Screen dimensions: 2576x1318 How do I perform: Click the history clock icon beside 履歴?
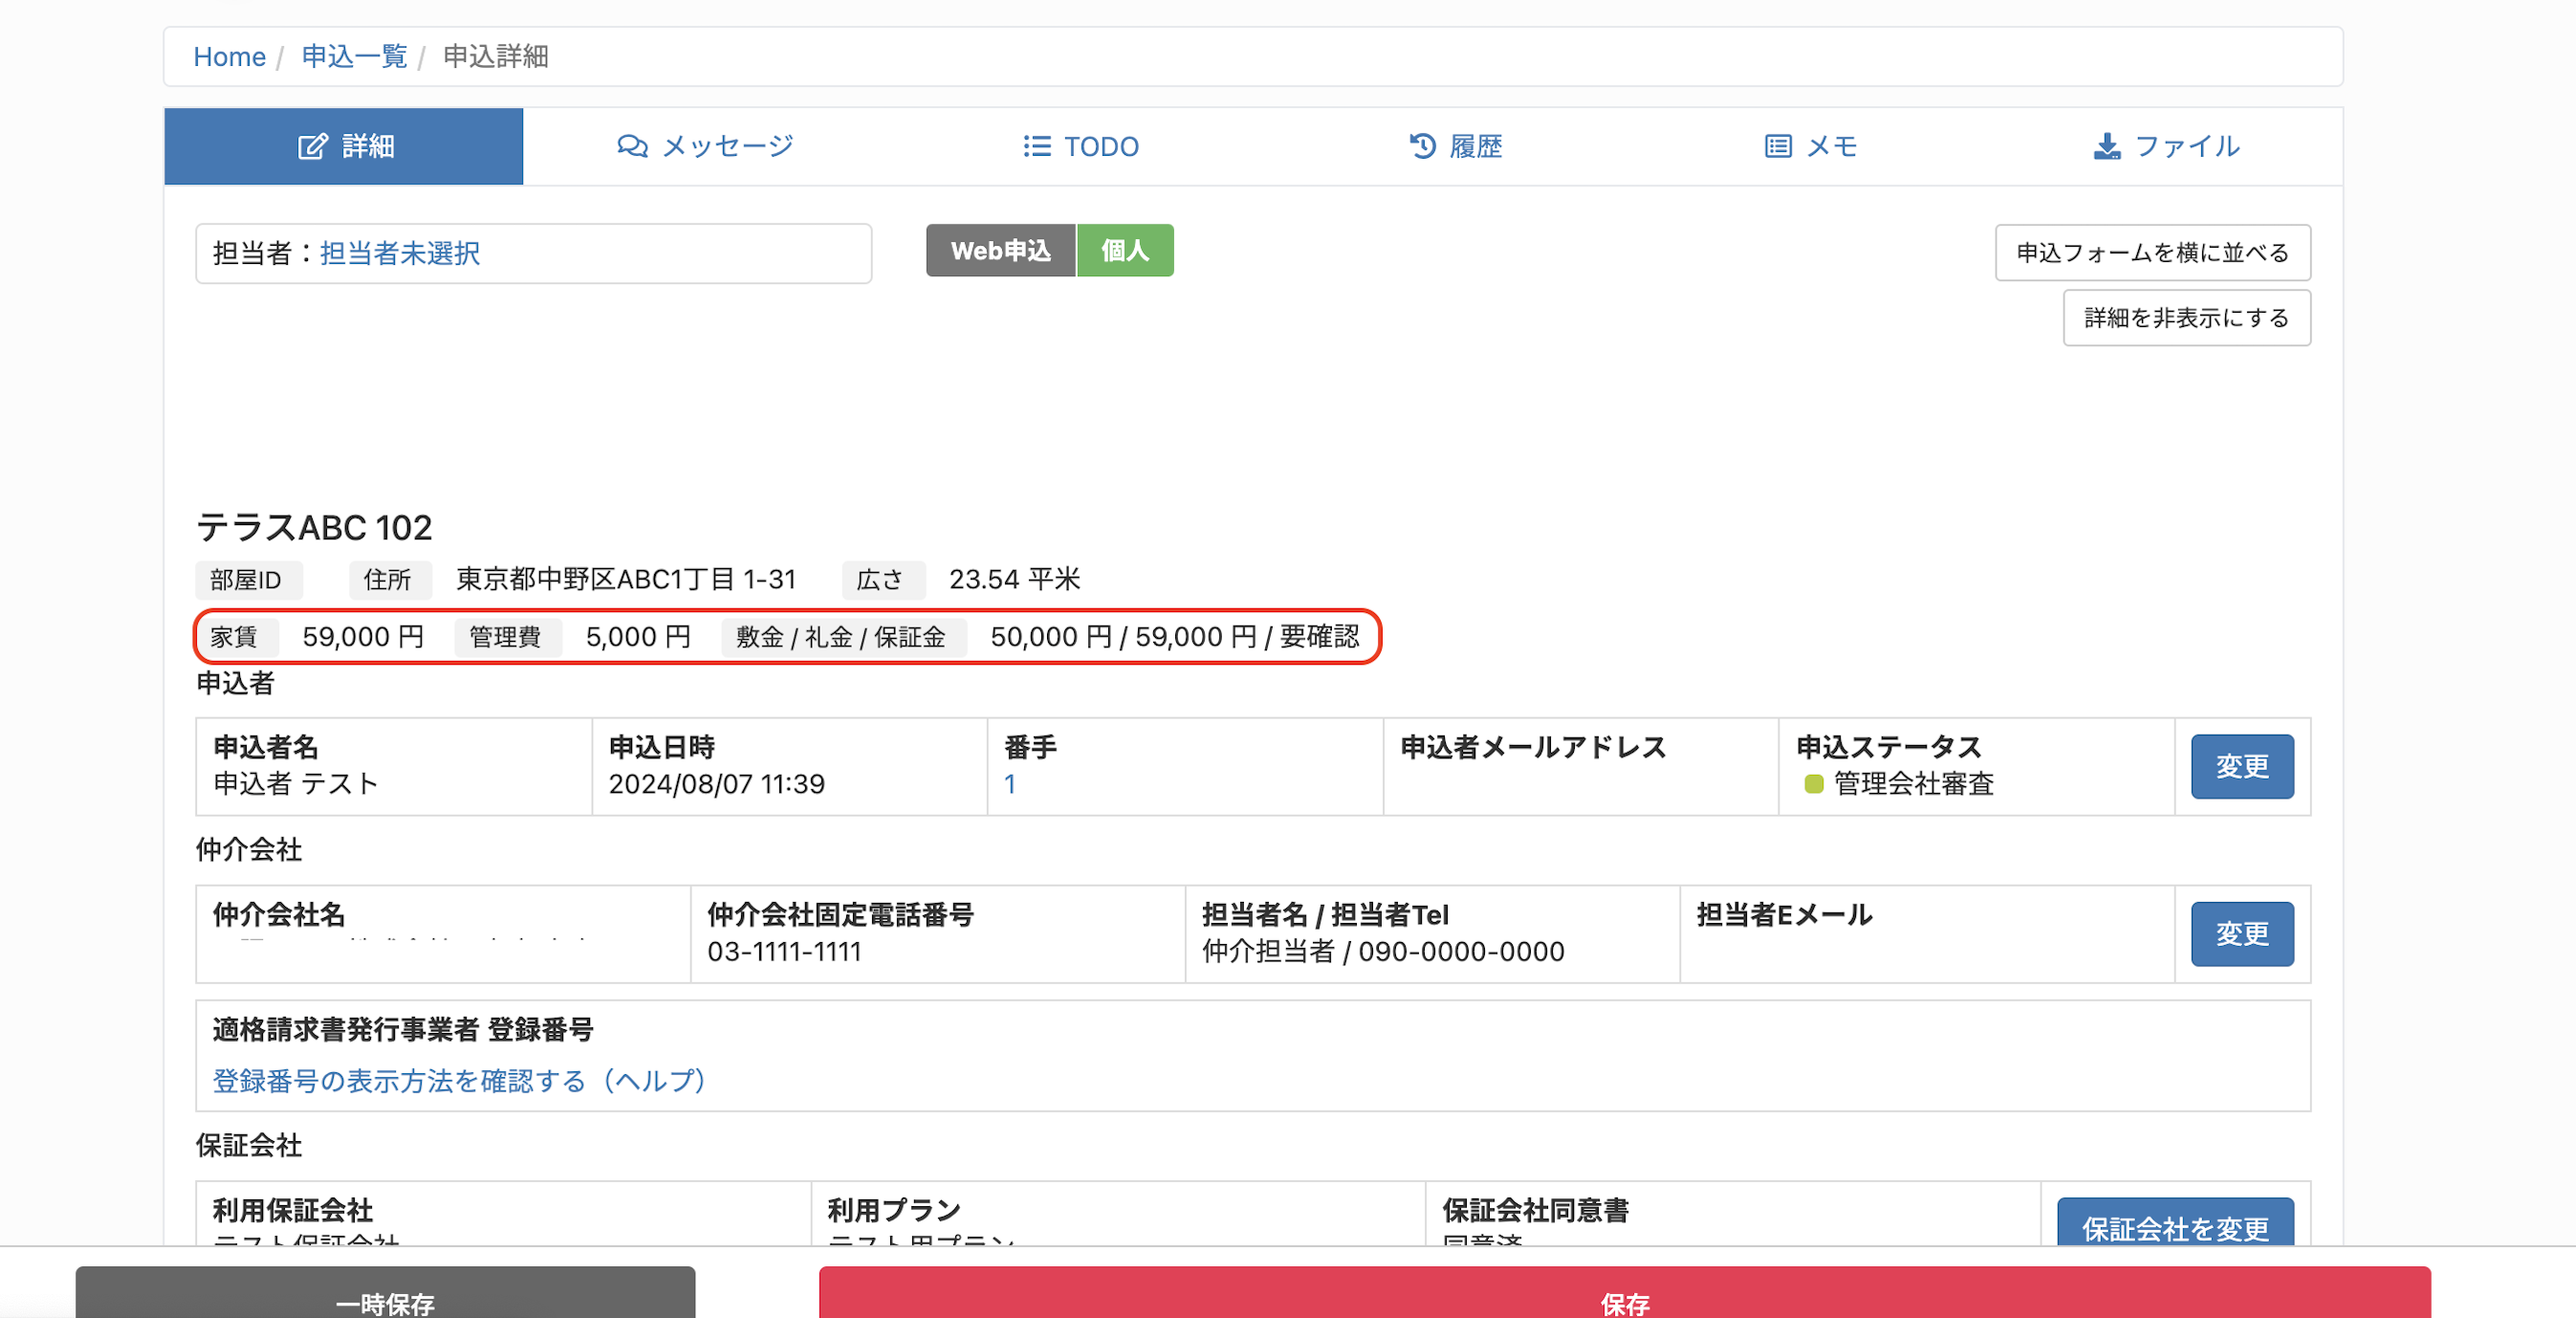1422,146
